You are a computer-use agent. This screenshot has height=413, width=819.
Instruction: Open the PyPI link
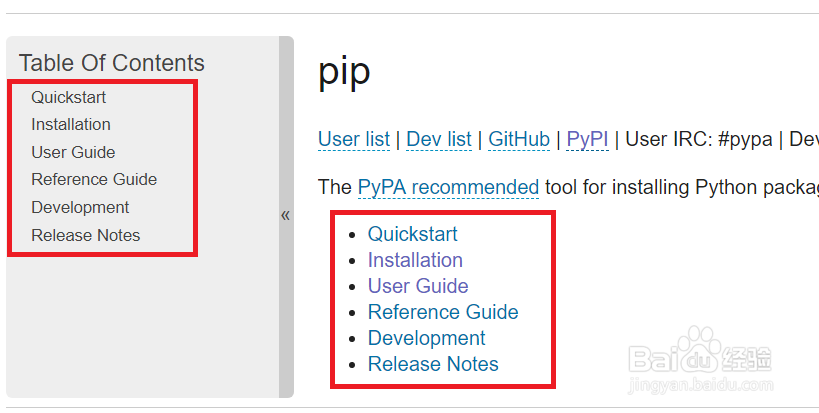point(587,139)
